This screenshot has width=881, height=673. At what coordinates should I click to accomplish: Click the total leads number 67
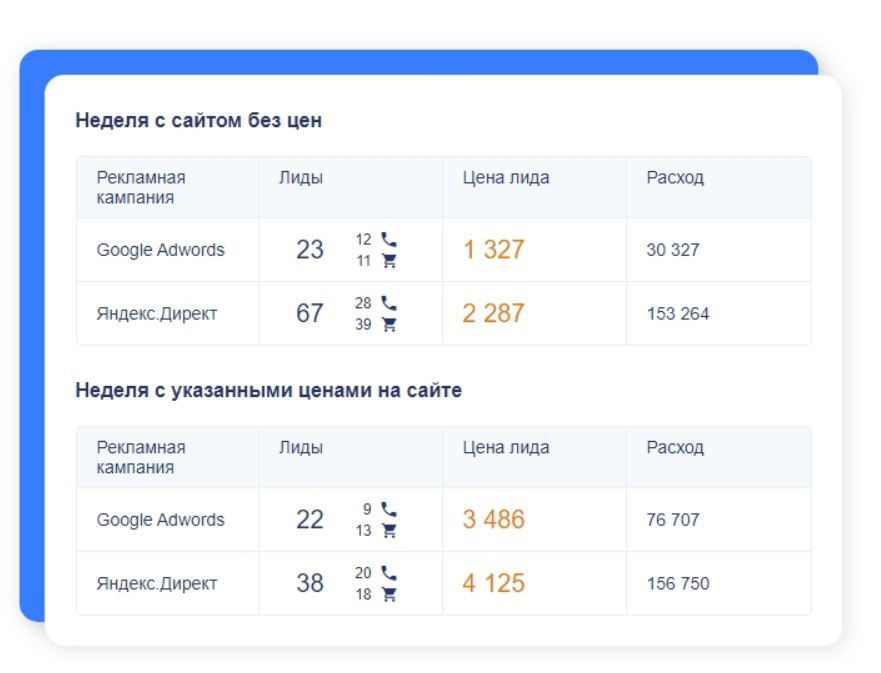click(310, 314)
